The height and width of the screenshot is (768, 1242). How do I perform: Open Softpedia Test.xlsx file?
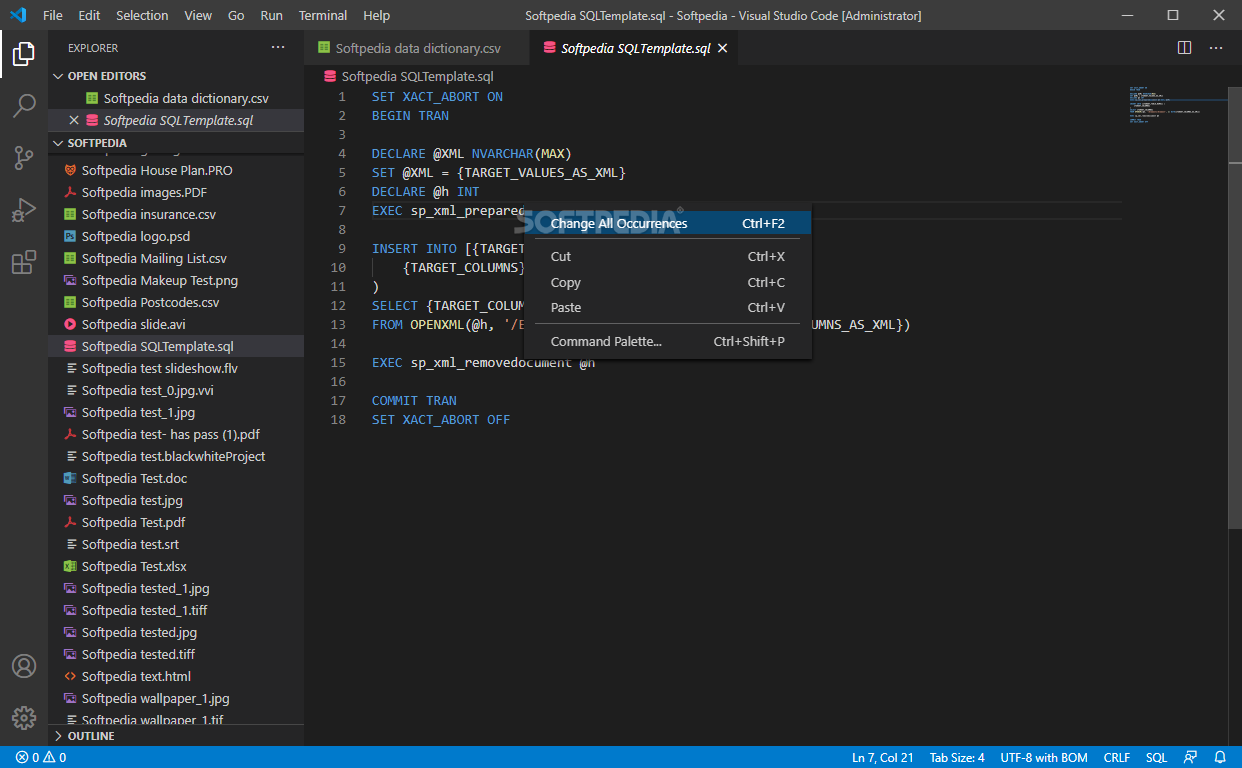tap(175, 566)
